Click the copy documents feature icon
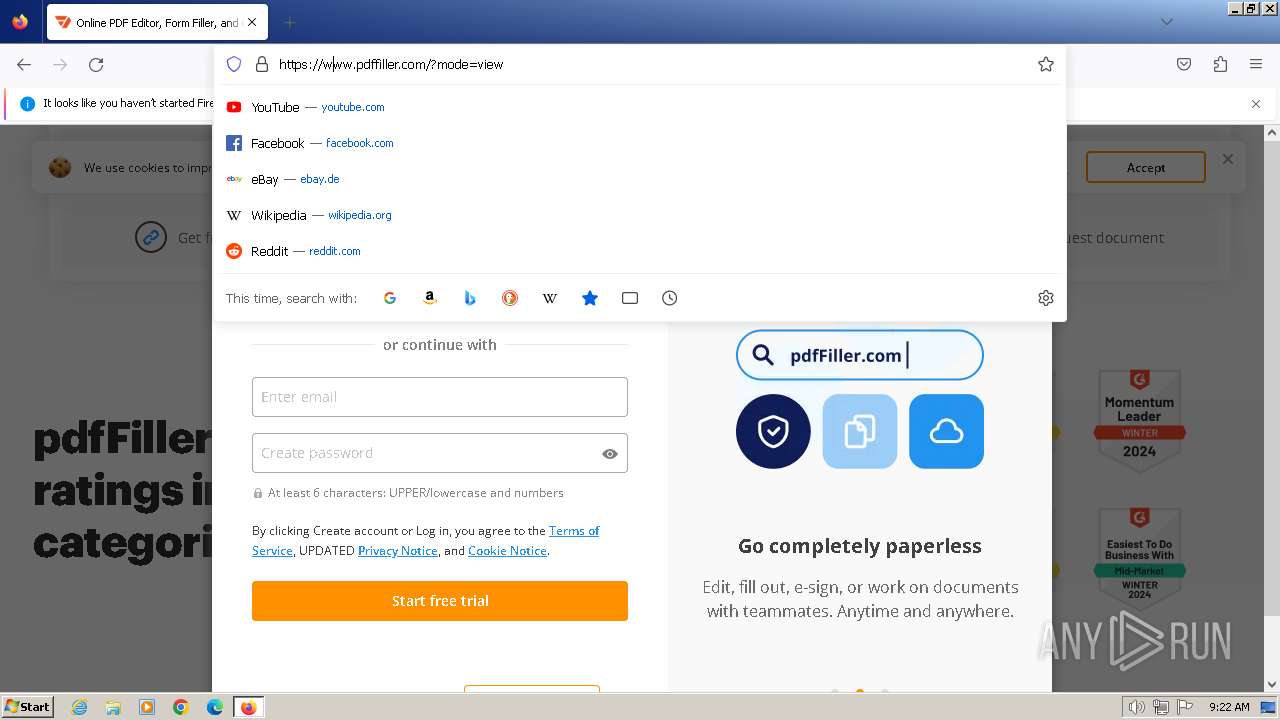 [860, 431]
